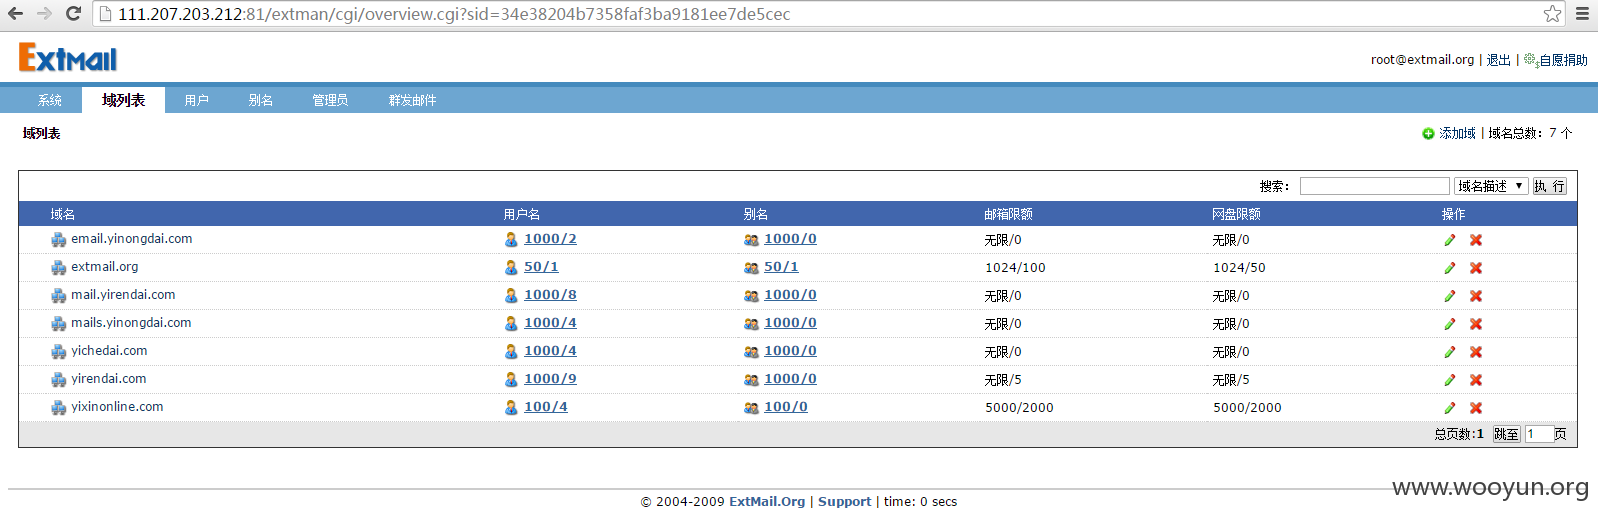Click the search text field
1598x516 pixels.
click(1374, 186)
